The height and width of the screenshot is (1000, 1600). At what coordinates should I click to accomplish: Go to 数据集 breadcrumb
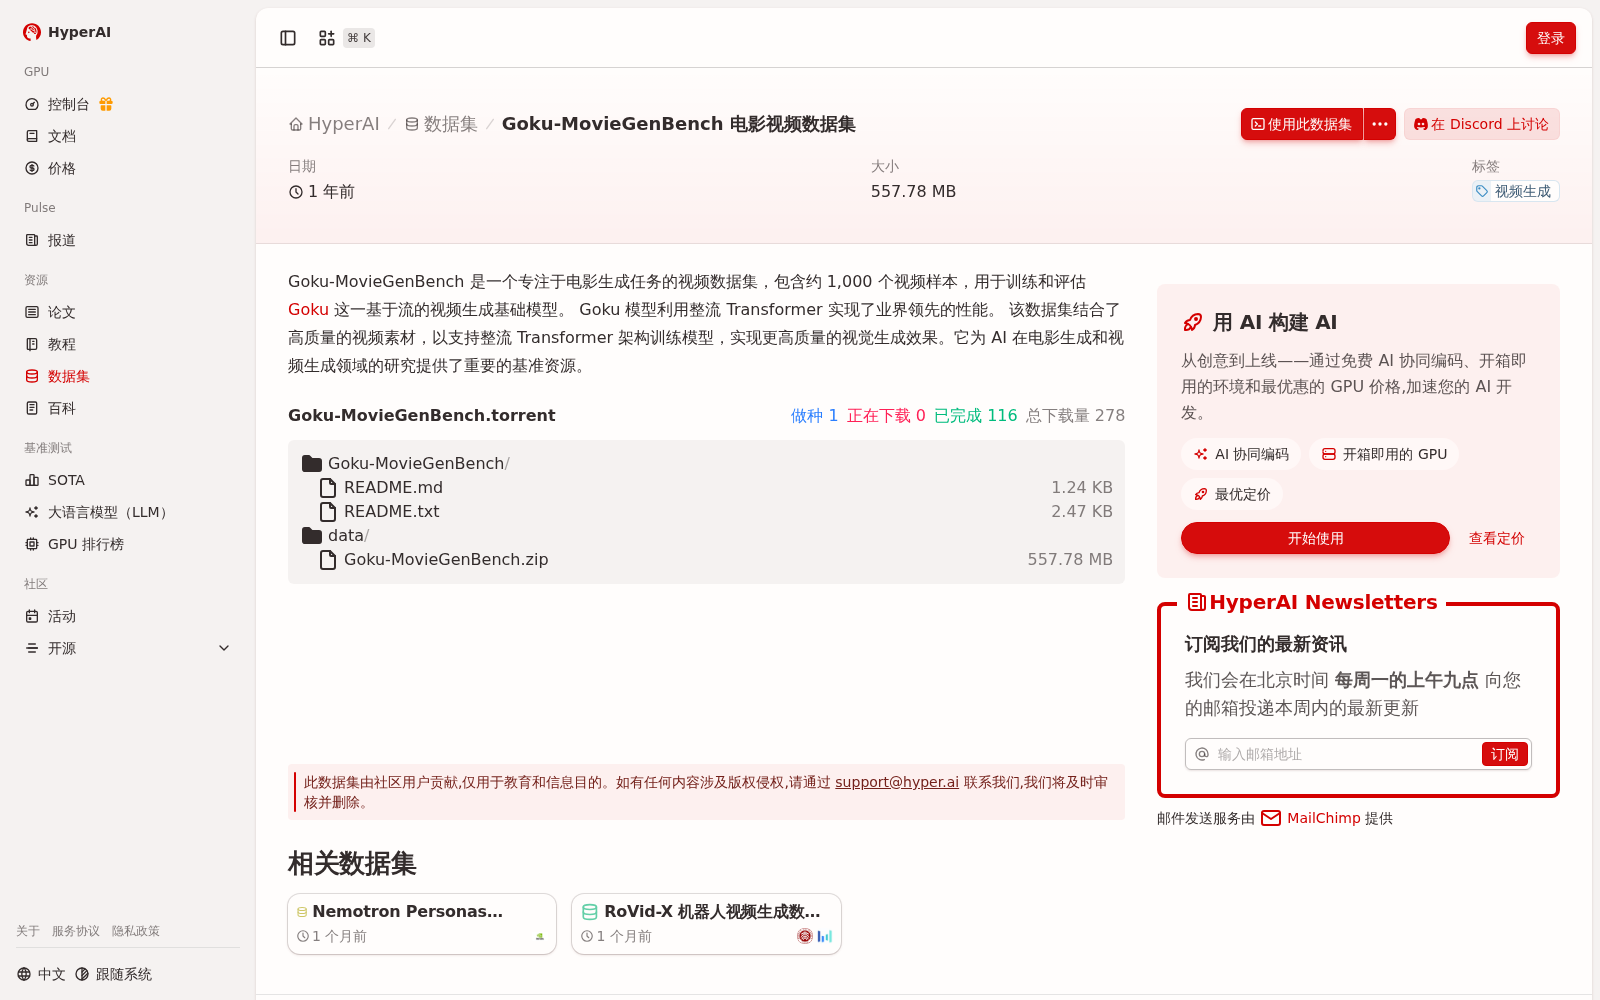click(441, 124)
